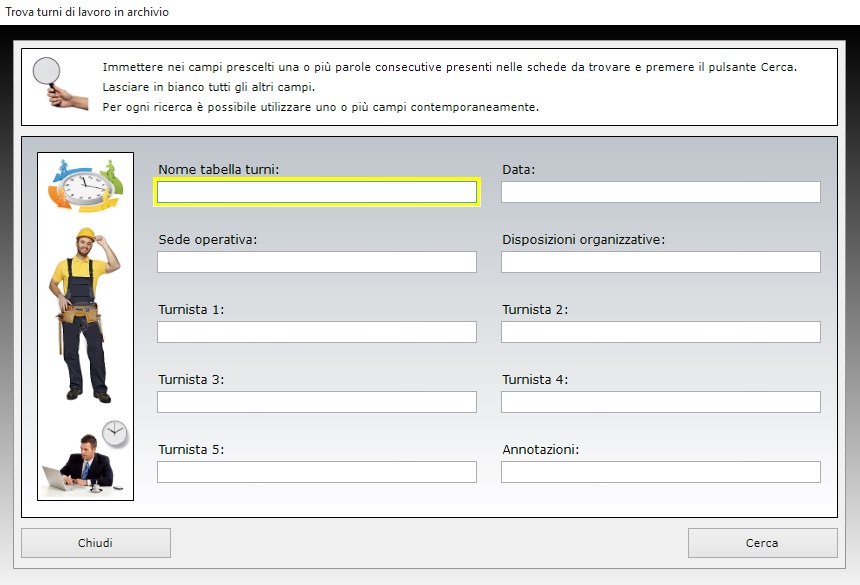Click the Annotazioni text field
The height and width of the screenshot is (585, 860).
point(660,472)
